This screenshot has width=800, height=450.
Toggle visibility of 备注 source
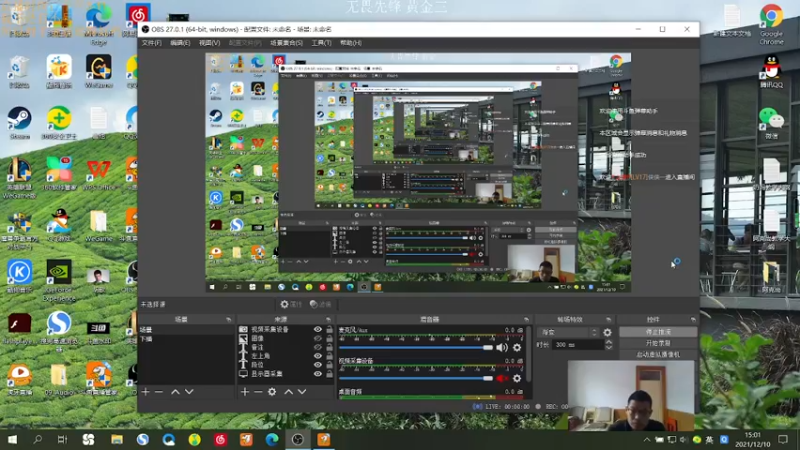point(317,347)
